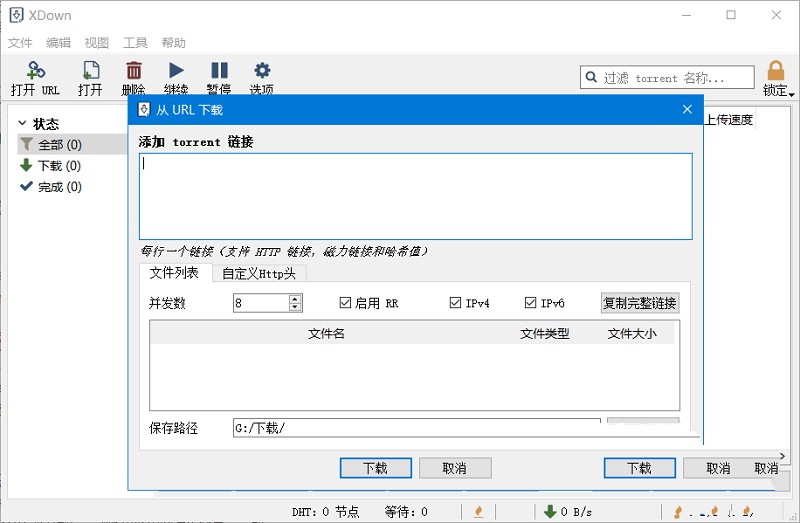Open the 文件 menu
This screenshot has height=523, width=800.
20,42
